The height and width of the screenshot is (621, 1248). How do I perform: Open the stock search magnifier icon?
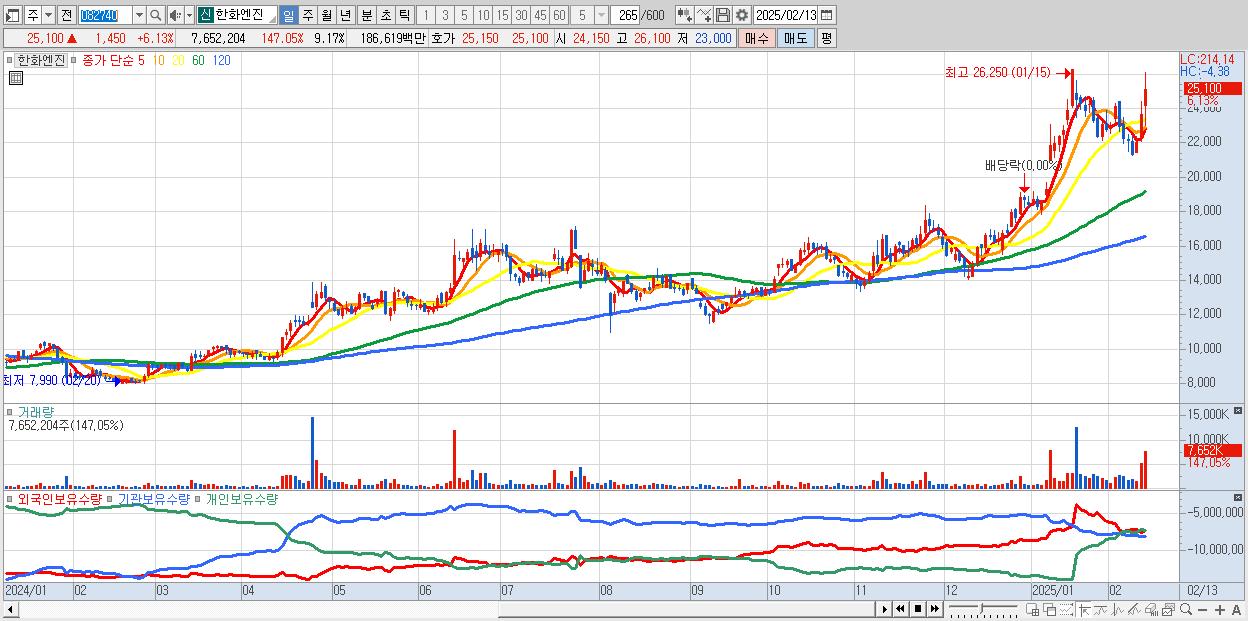click(156, 15)
